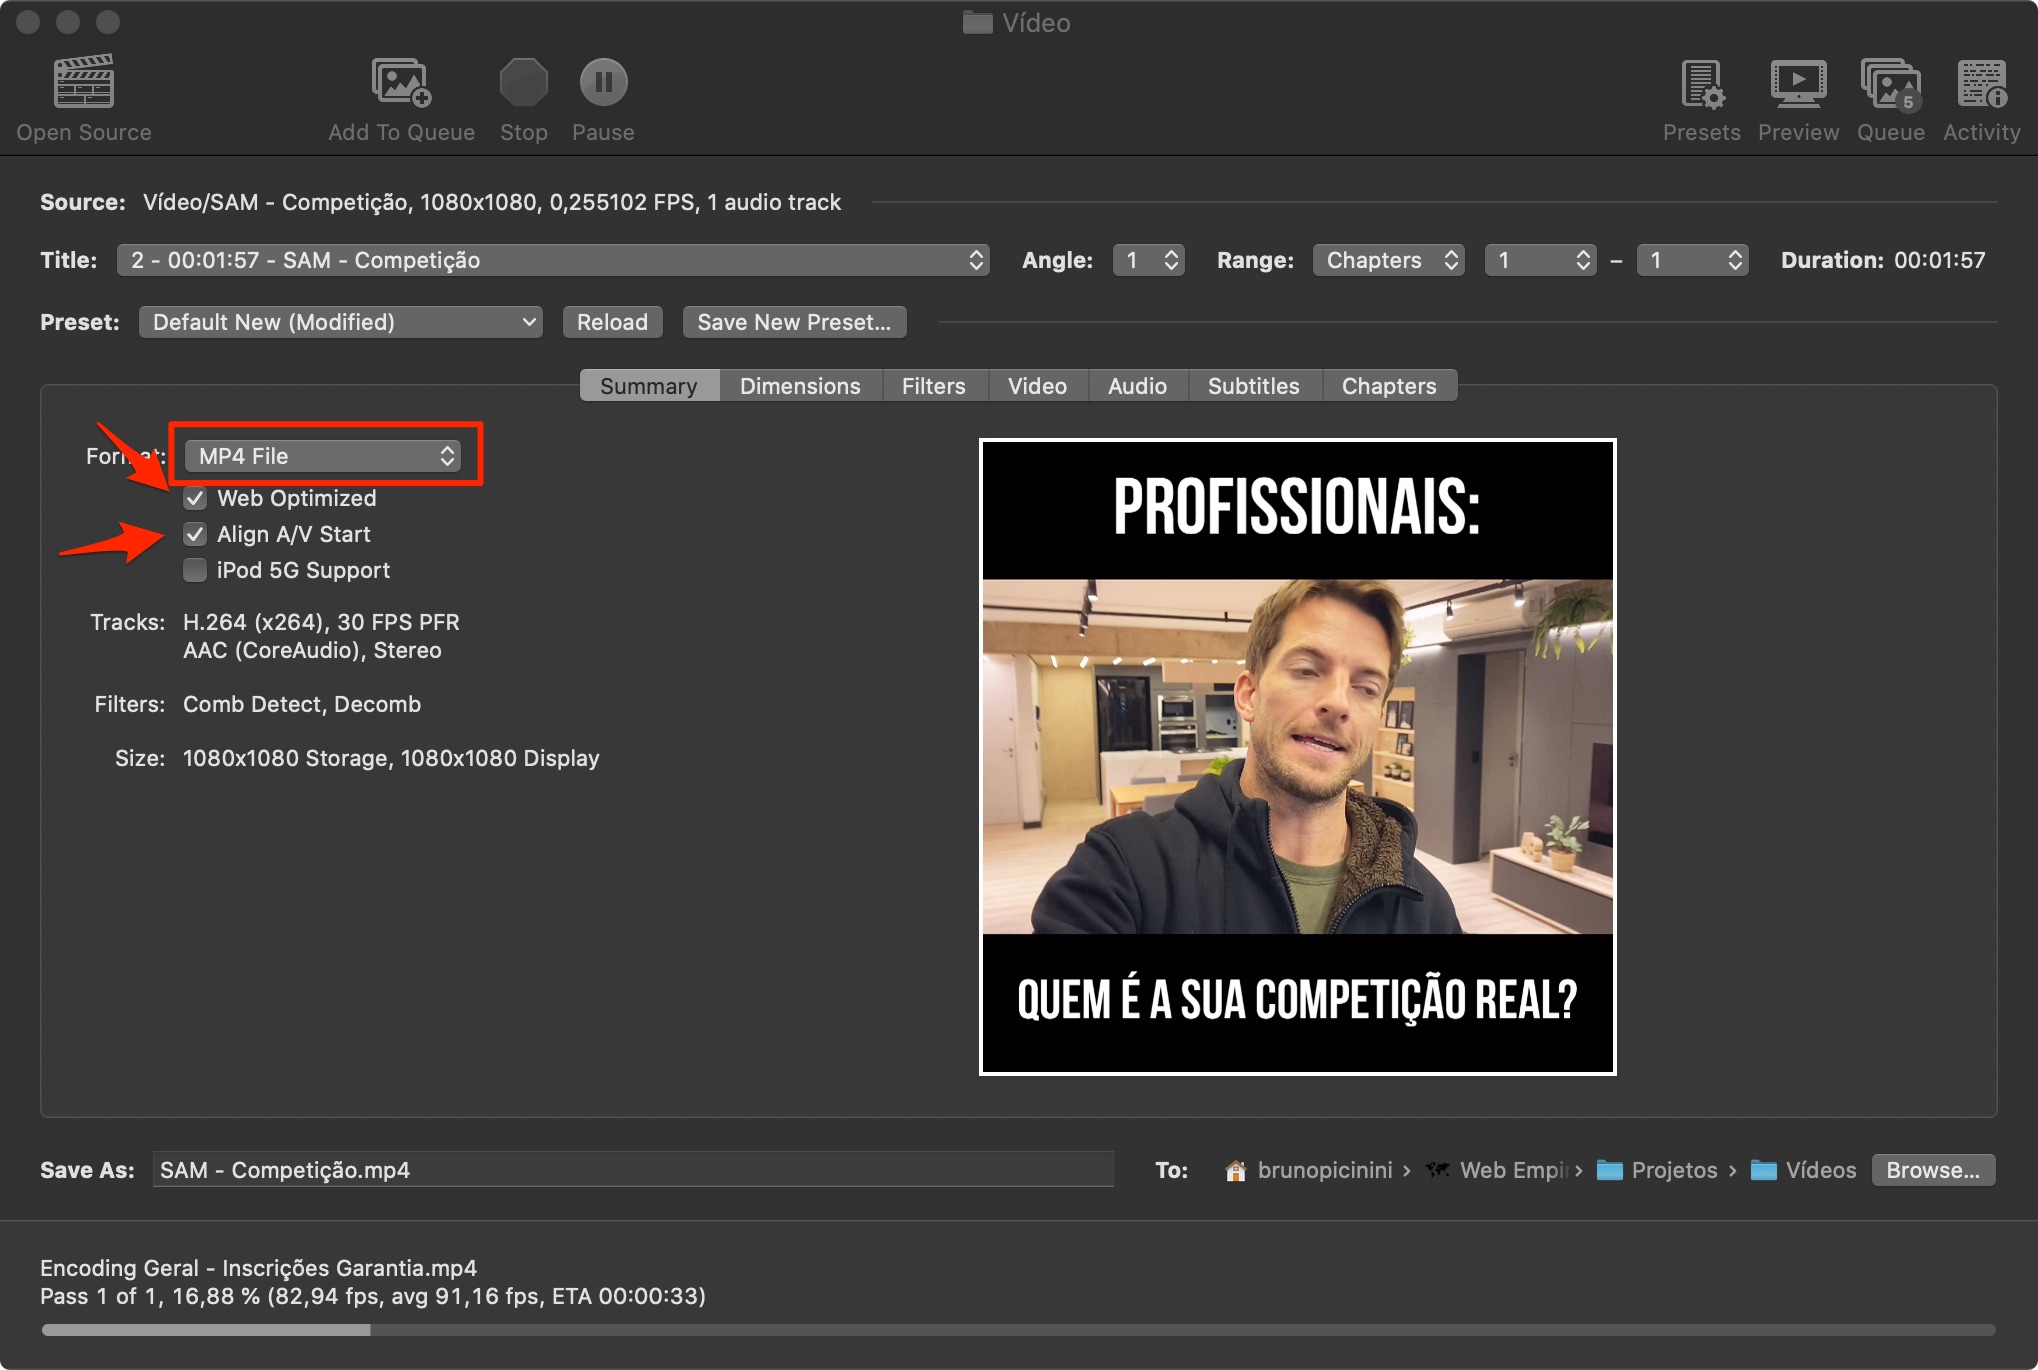Click the Browse button for destination
This screenshot has height=1370, width=2038.
point(1932,1170)
